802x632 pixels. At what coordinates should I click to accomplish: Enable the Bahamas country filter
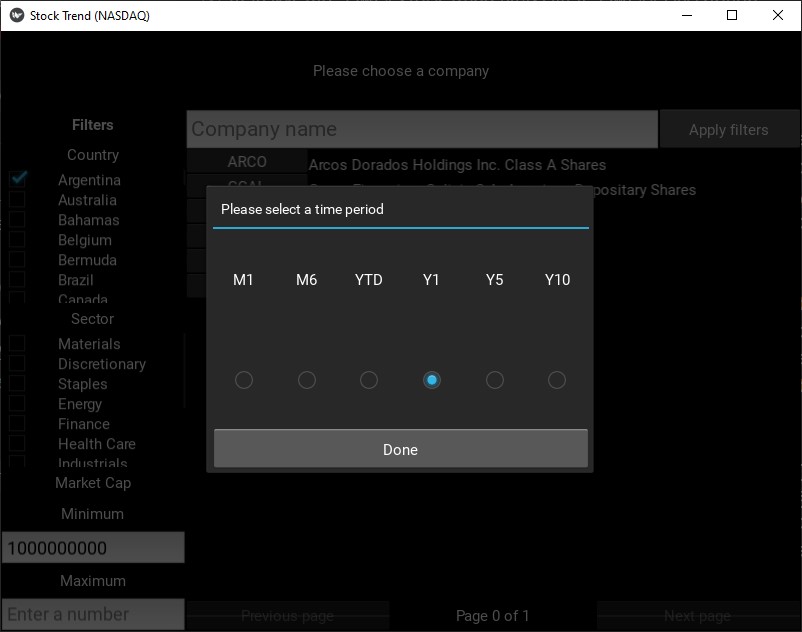click(17, 219)
